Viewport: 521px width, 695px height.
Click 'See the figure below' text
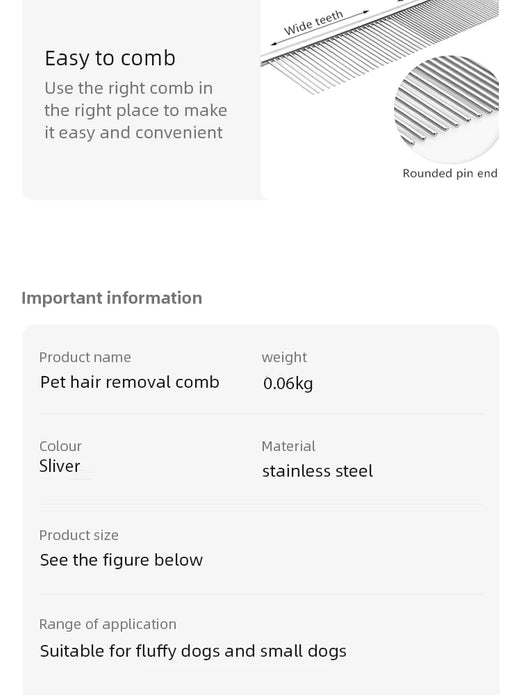pos(121,560)
